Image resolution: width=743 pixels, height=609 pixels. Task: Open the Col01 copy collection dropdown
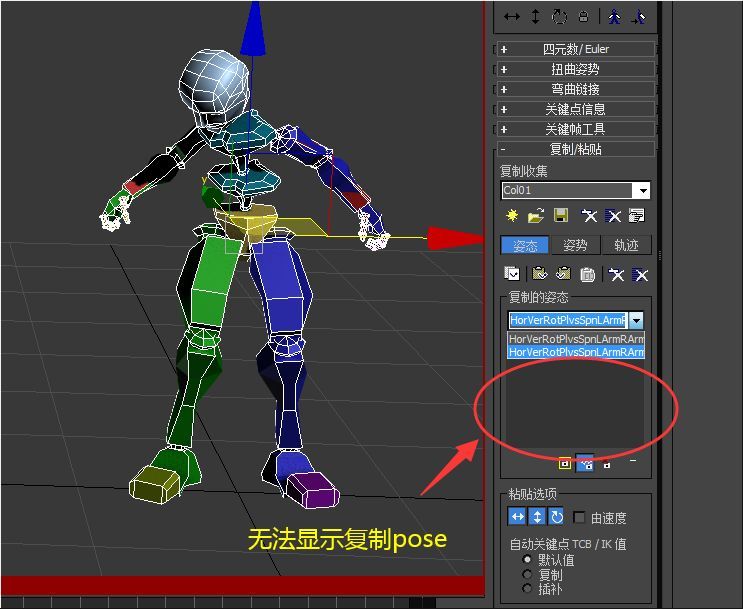pyautogui.click(x=643, y=191)
